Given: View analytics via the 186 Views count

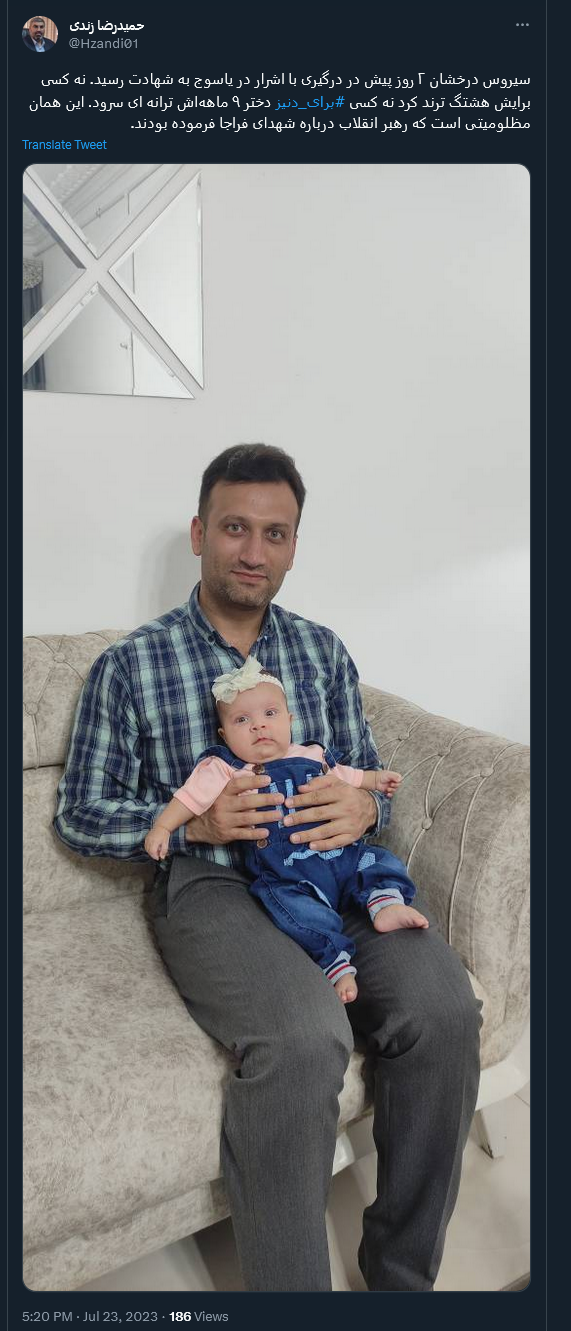Looking at the screenshot, I should click(x=199, y=1316).
